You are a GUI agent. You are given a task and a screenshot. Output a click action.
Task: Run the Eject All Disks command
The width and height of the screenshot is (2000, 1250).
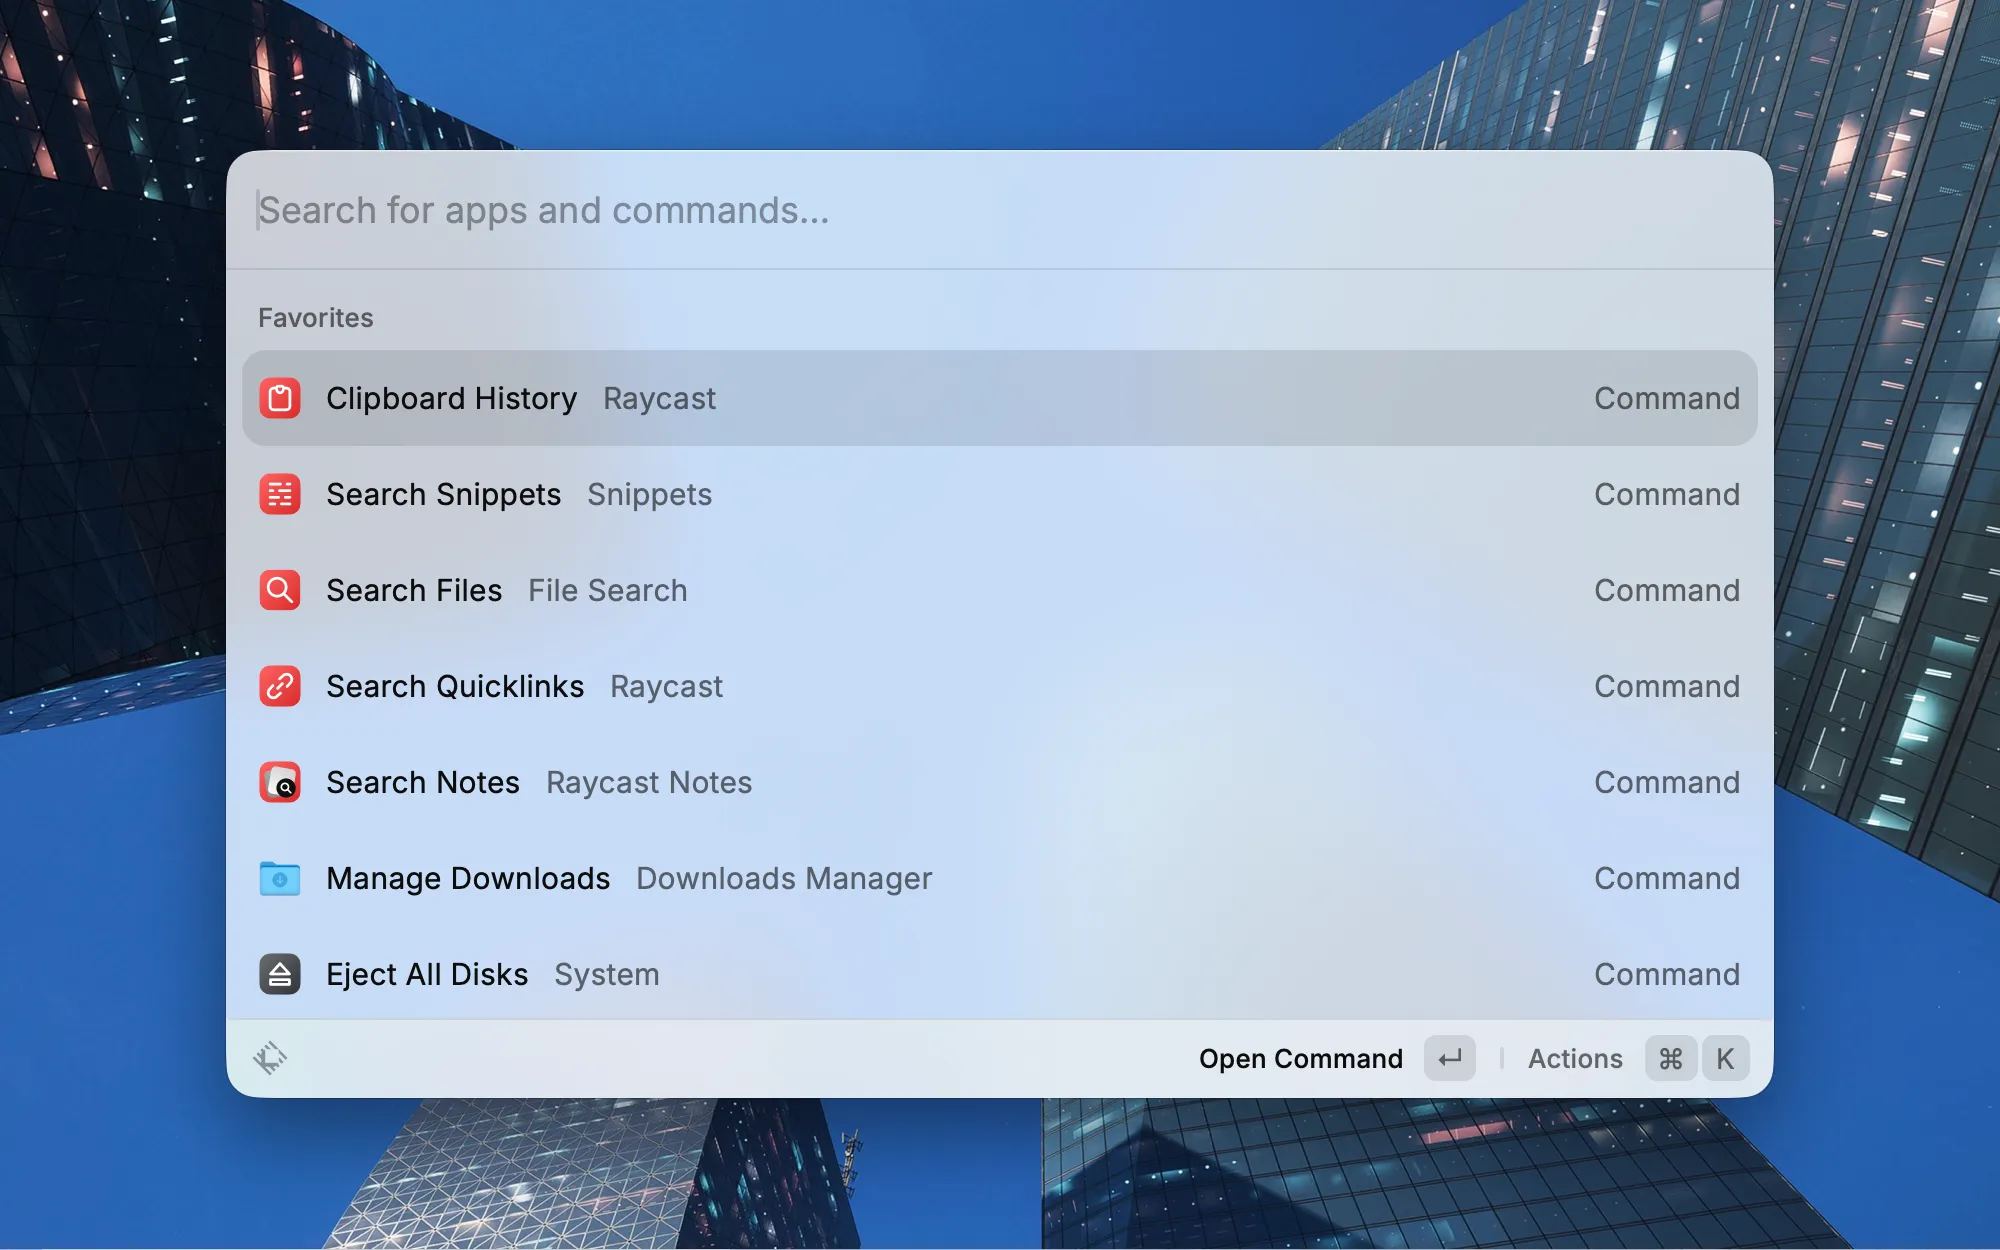pyautogui.click(x=1000, y=974)
